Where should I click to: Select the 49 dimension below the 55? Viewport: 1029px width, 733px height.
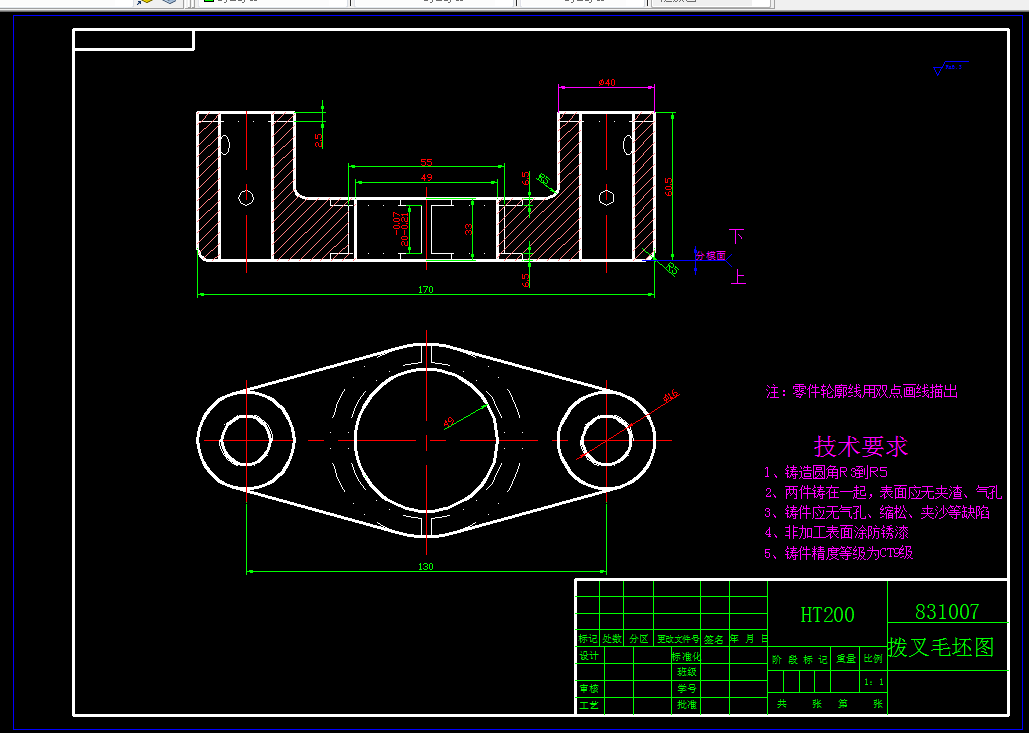click(427, 177)
